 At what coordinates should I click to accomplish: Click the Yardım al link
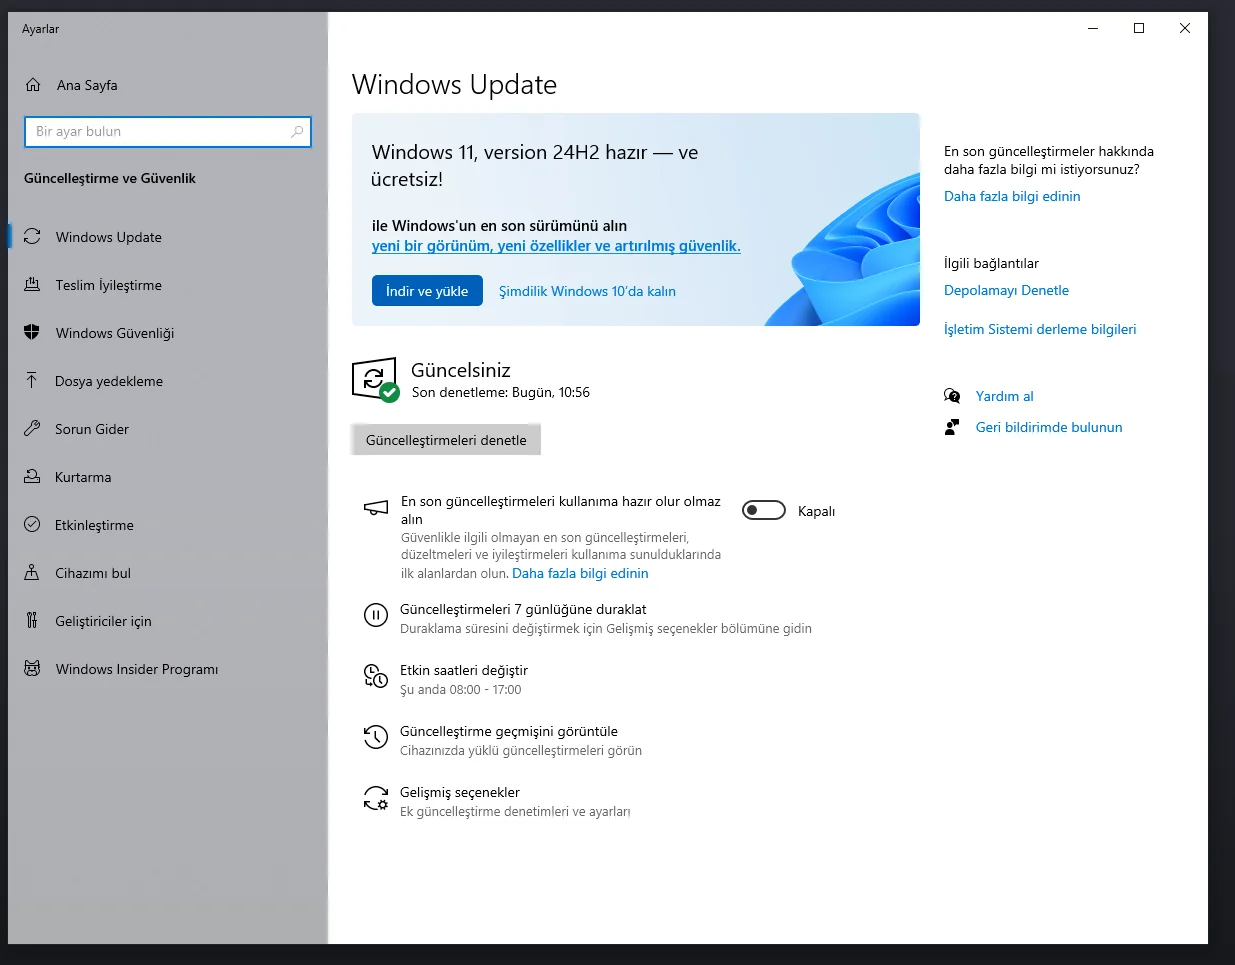coord(1004,396)
